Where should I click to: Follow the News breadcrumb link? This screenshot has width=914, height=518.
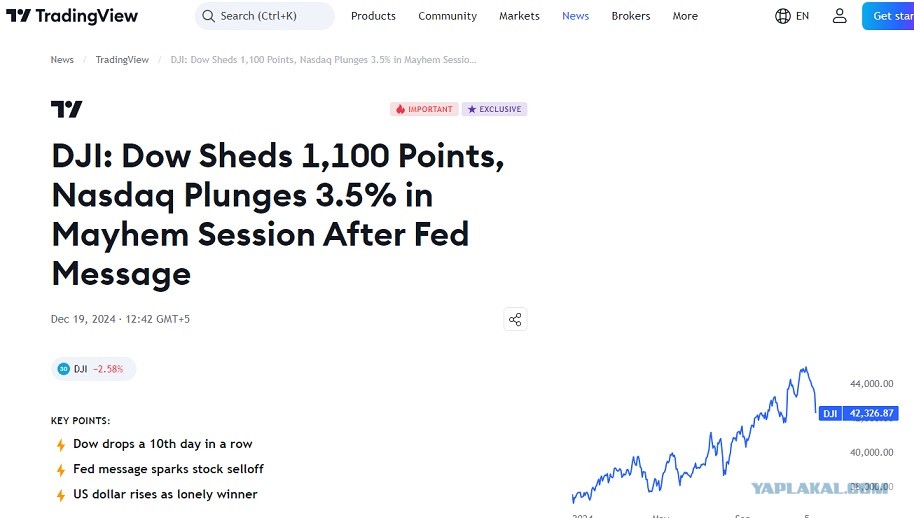coord(62,59)
